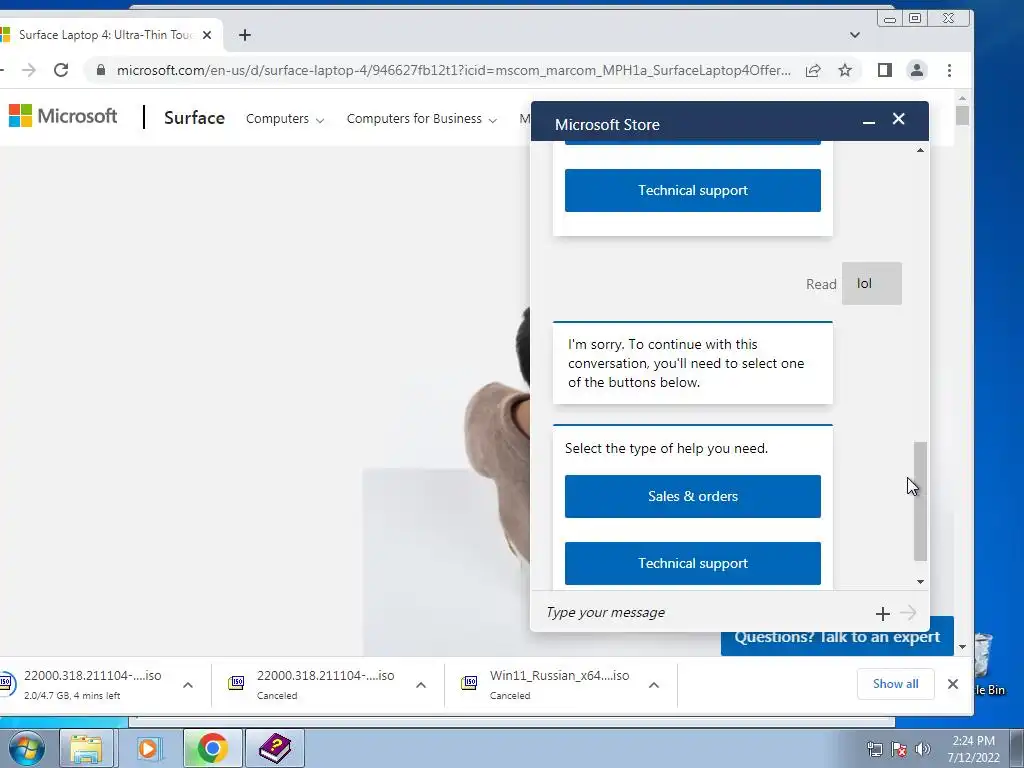Click the forward navigation arrow
1024x768 pixels.
pos(29,70)
